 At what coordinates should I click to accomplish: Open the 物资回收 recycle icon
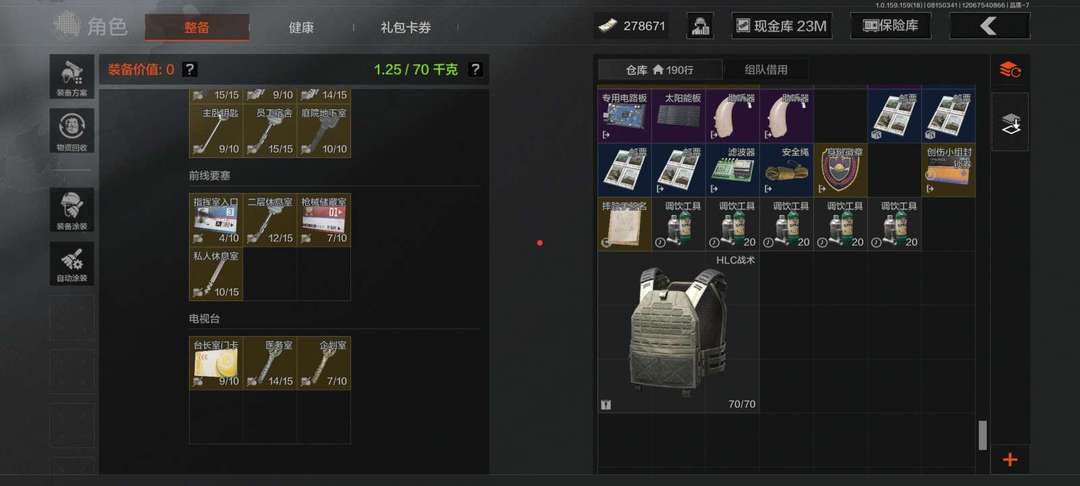pyautogui.click(x=72, y=130)
